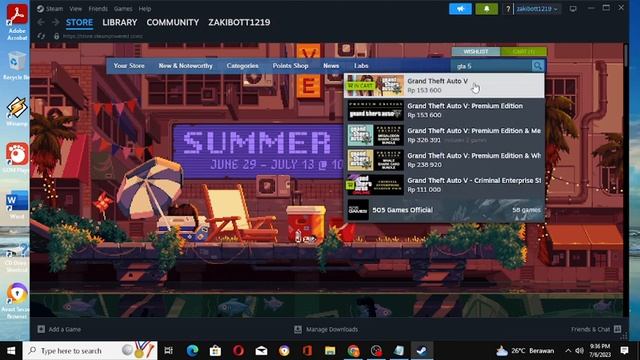Expand the Your Store menu

(x=129, y=66)
